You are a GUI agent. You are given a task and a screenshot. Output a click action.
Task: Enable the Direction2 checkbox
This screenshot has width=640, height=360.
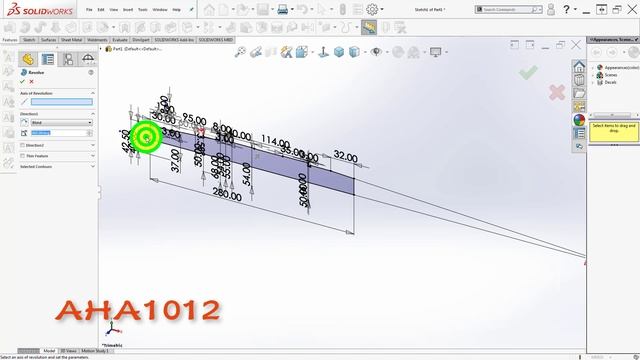(22, 145)
